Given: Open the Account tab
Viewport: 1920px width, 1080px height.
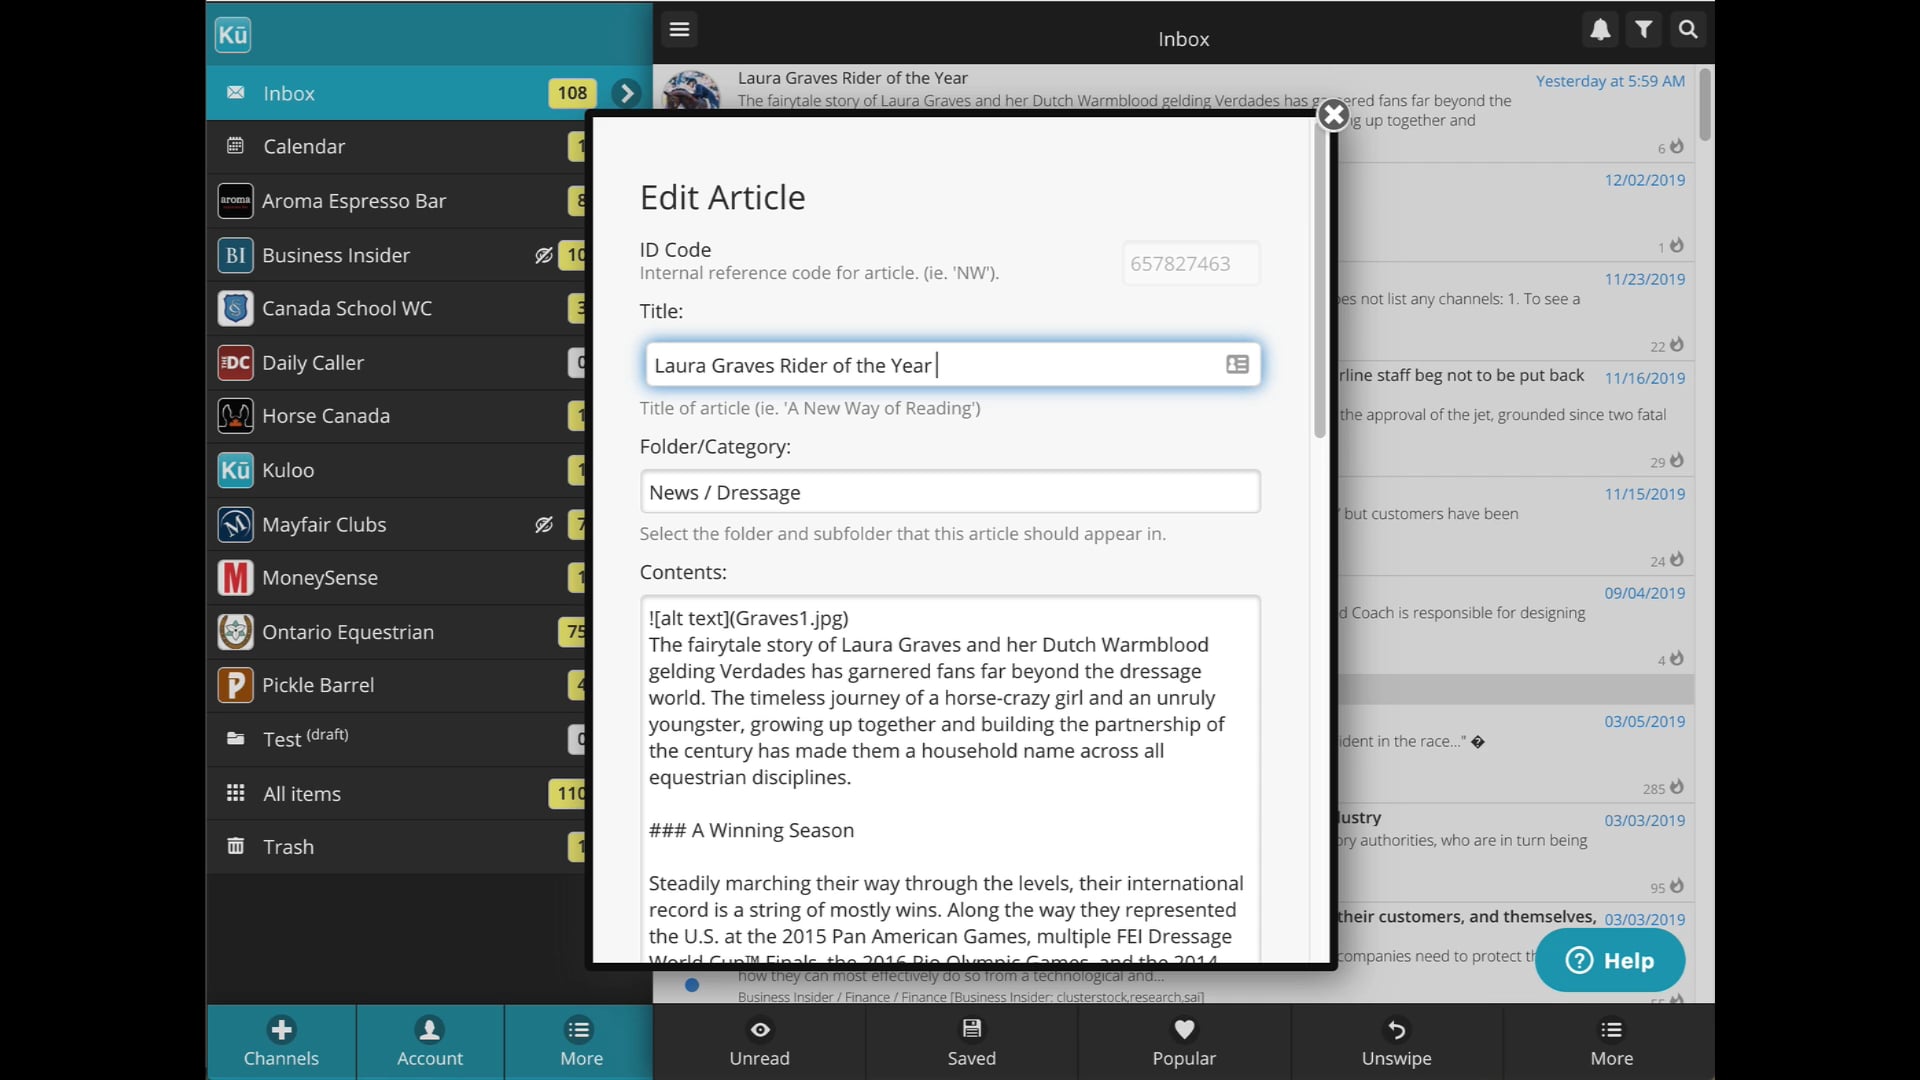Looking at the screenshot, I should (430, 1042).
